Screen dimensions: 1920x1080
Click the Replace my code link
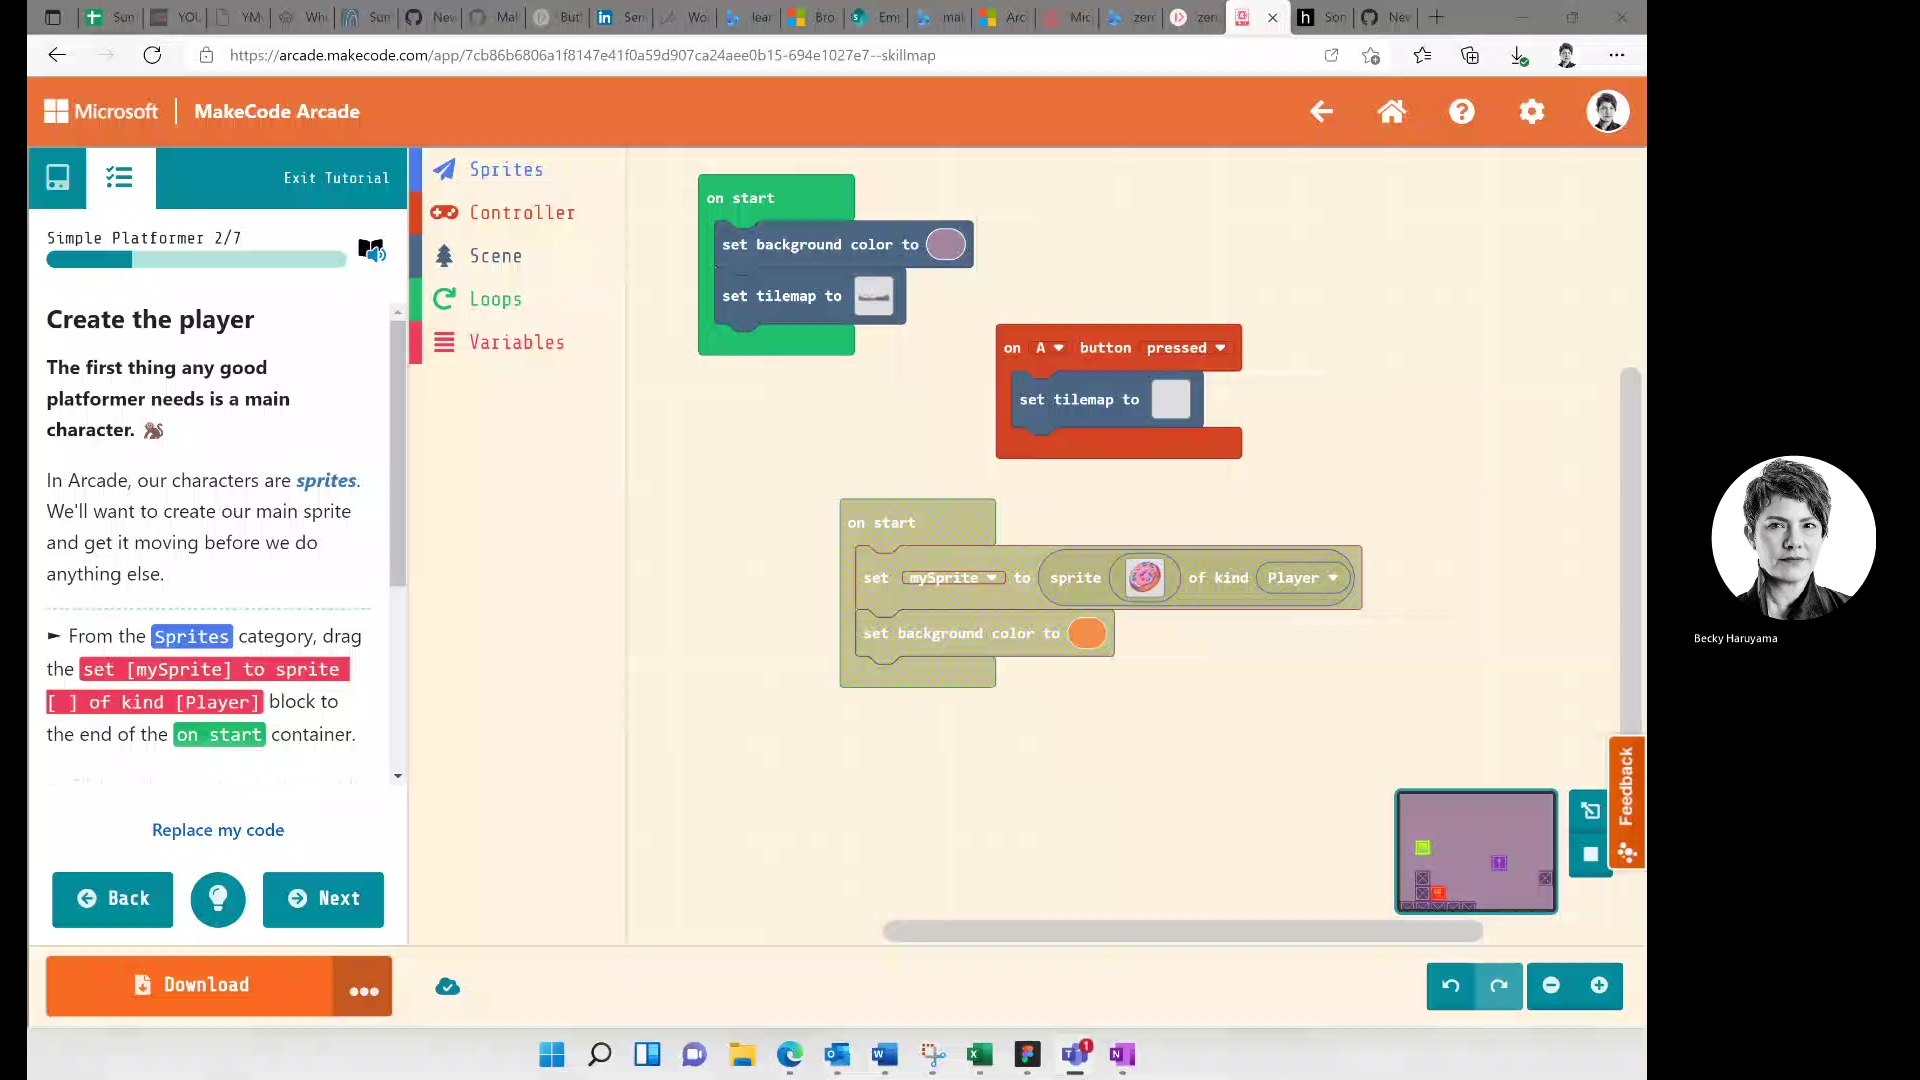(x=218, y=830)
